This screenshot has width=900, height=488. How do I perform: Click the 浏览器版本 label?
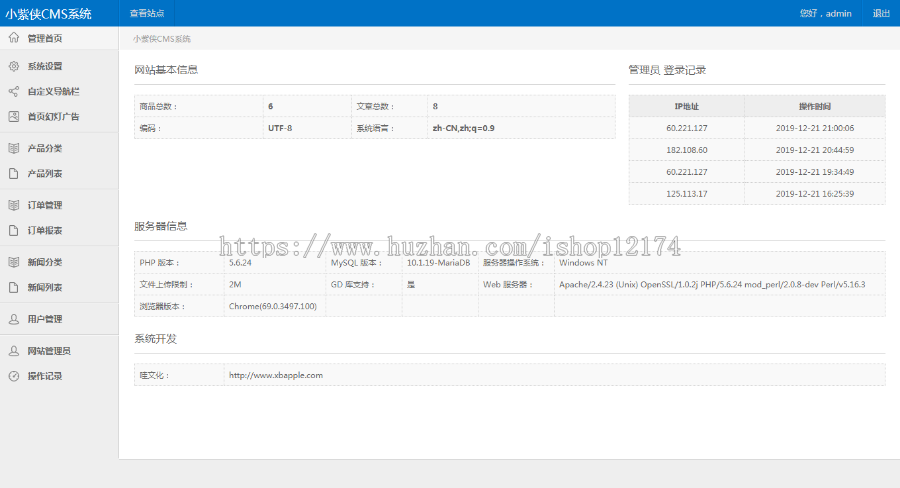point(162,306)
